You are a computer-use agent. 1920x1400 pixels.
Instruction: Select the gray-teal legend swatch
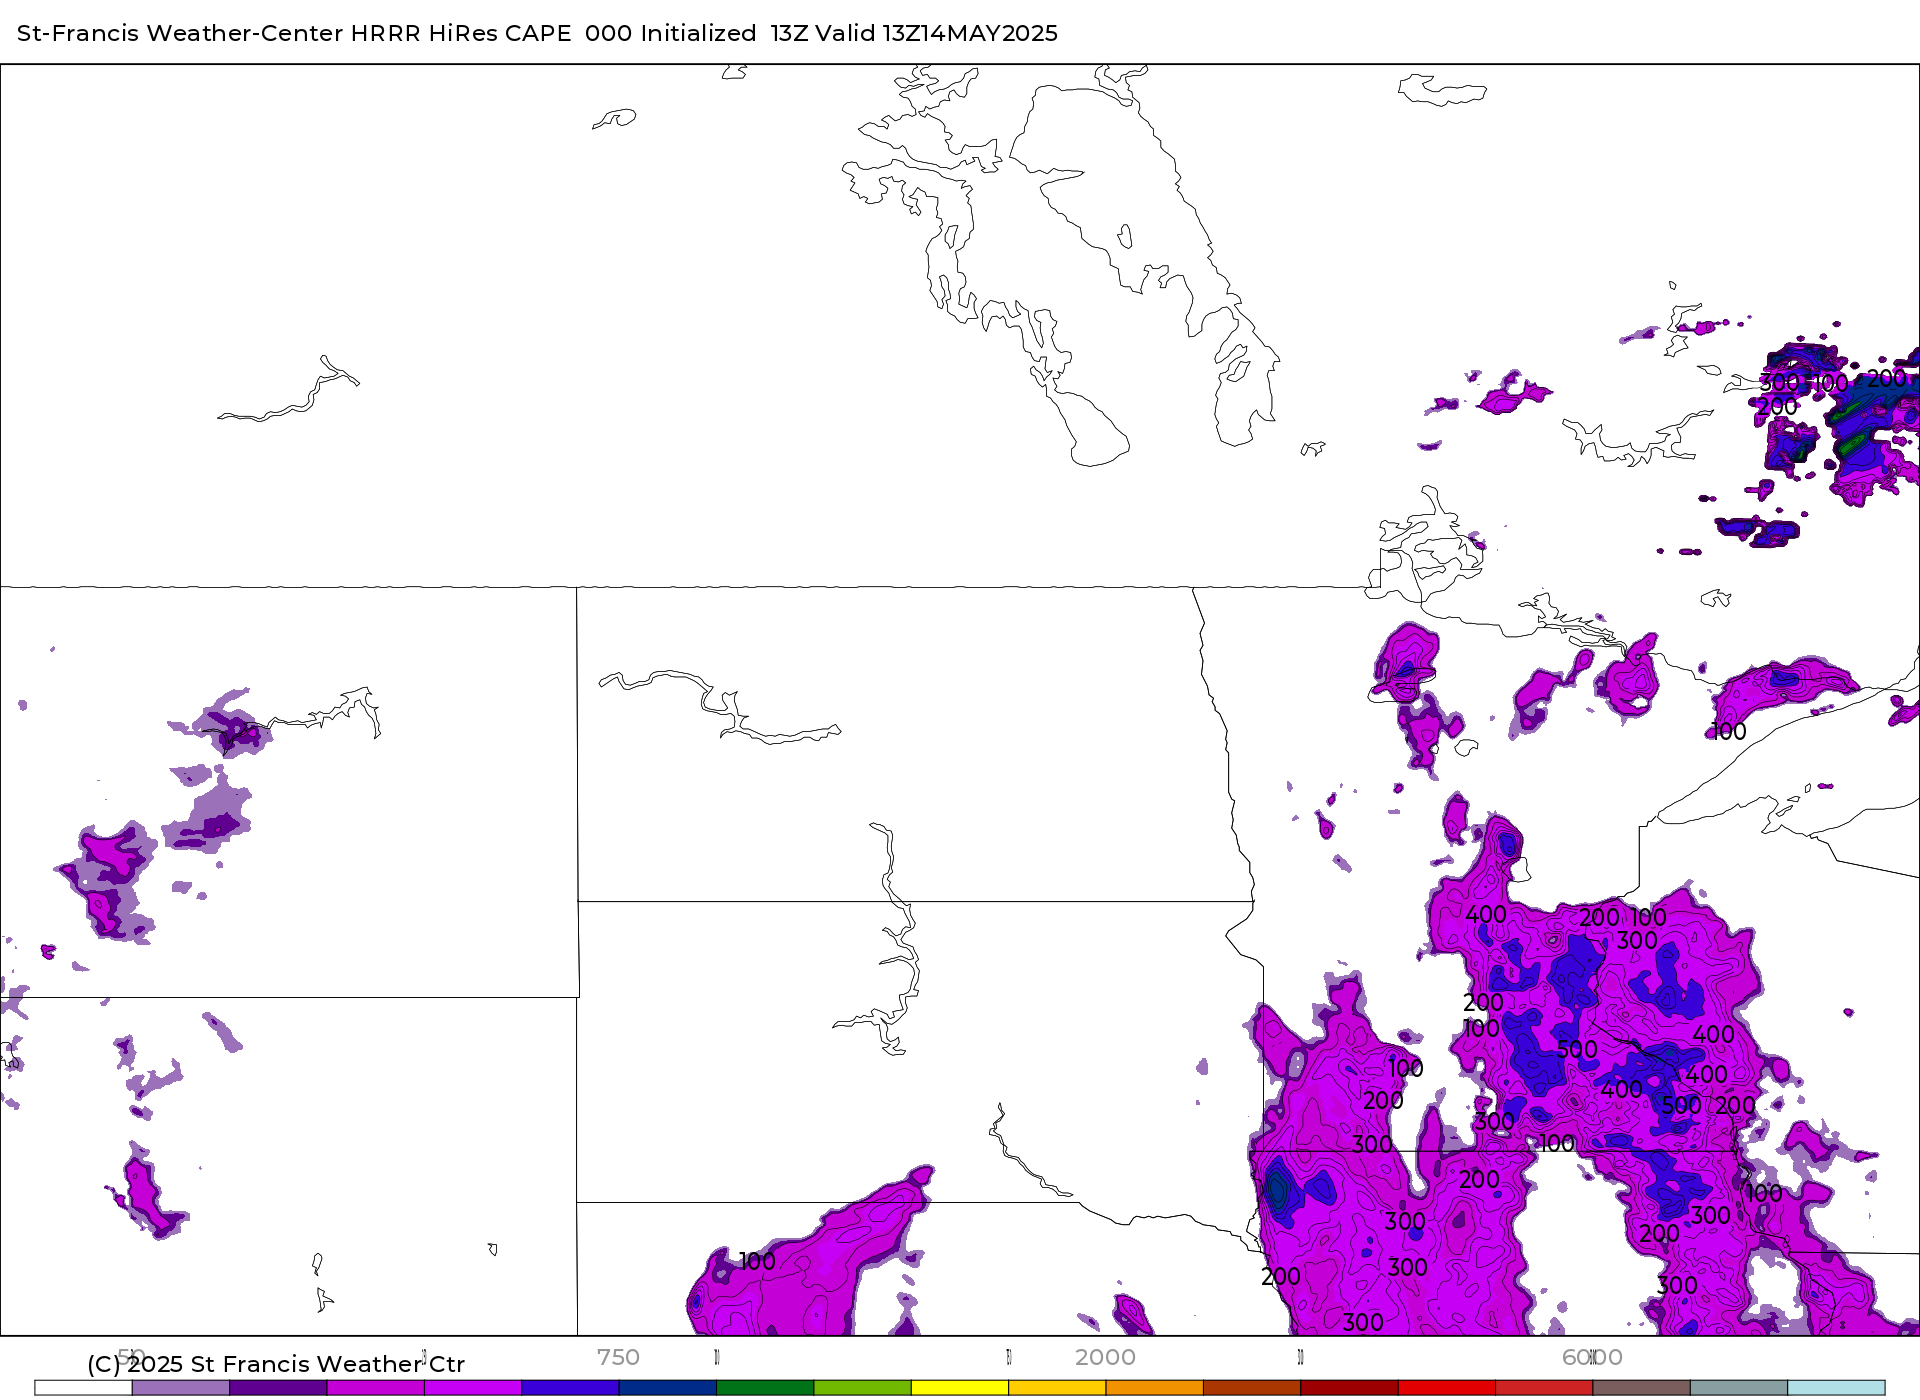click(x=1739, y=1388)
